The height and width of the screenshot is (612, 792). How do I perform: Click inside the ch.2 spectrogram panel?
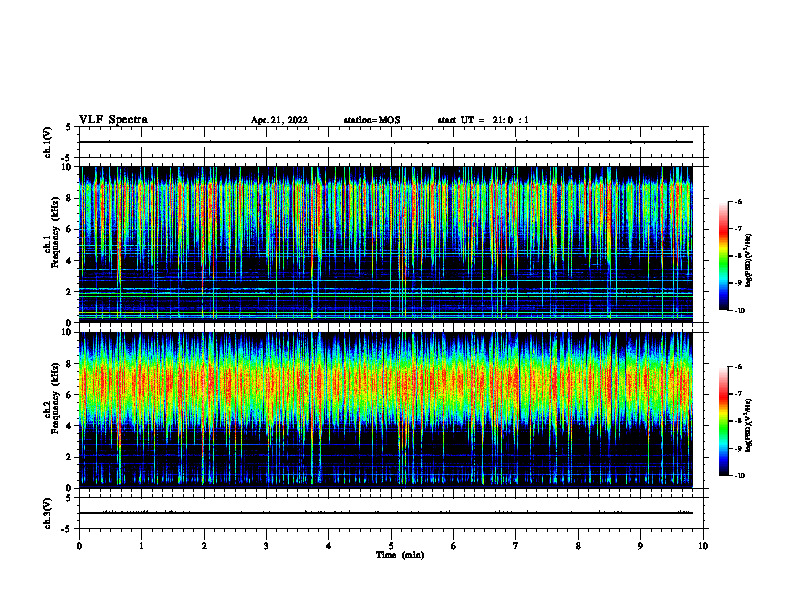386,410
